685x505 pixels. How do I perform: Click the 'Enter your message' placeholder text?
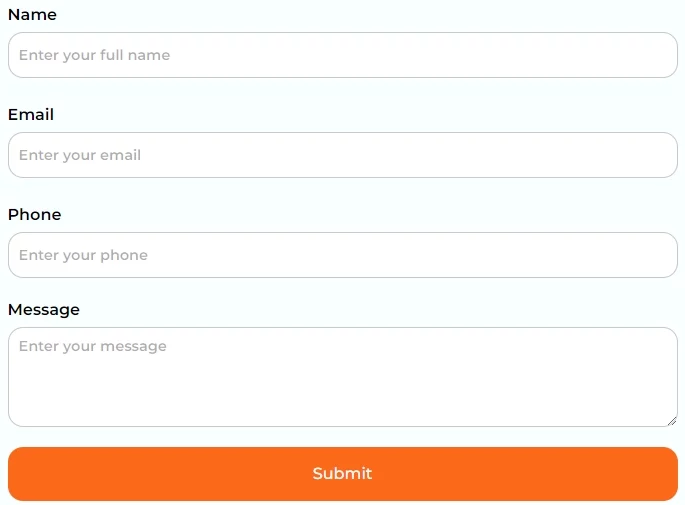(93, 346)
